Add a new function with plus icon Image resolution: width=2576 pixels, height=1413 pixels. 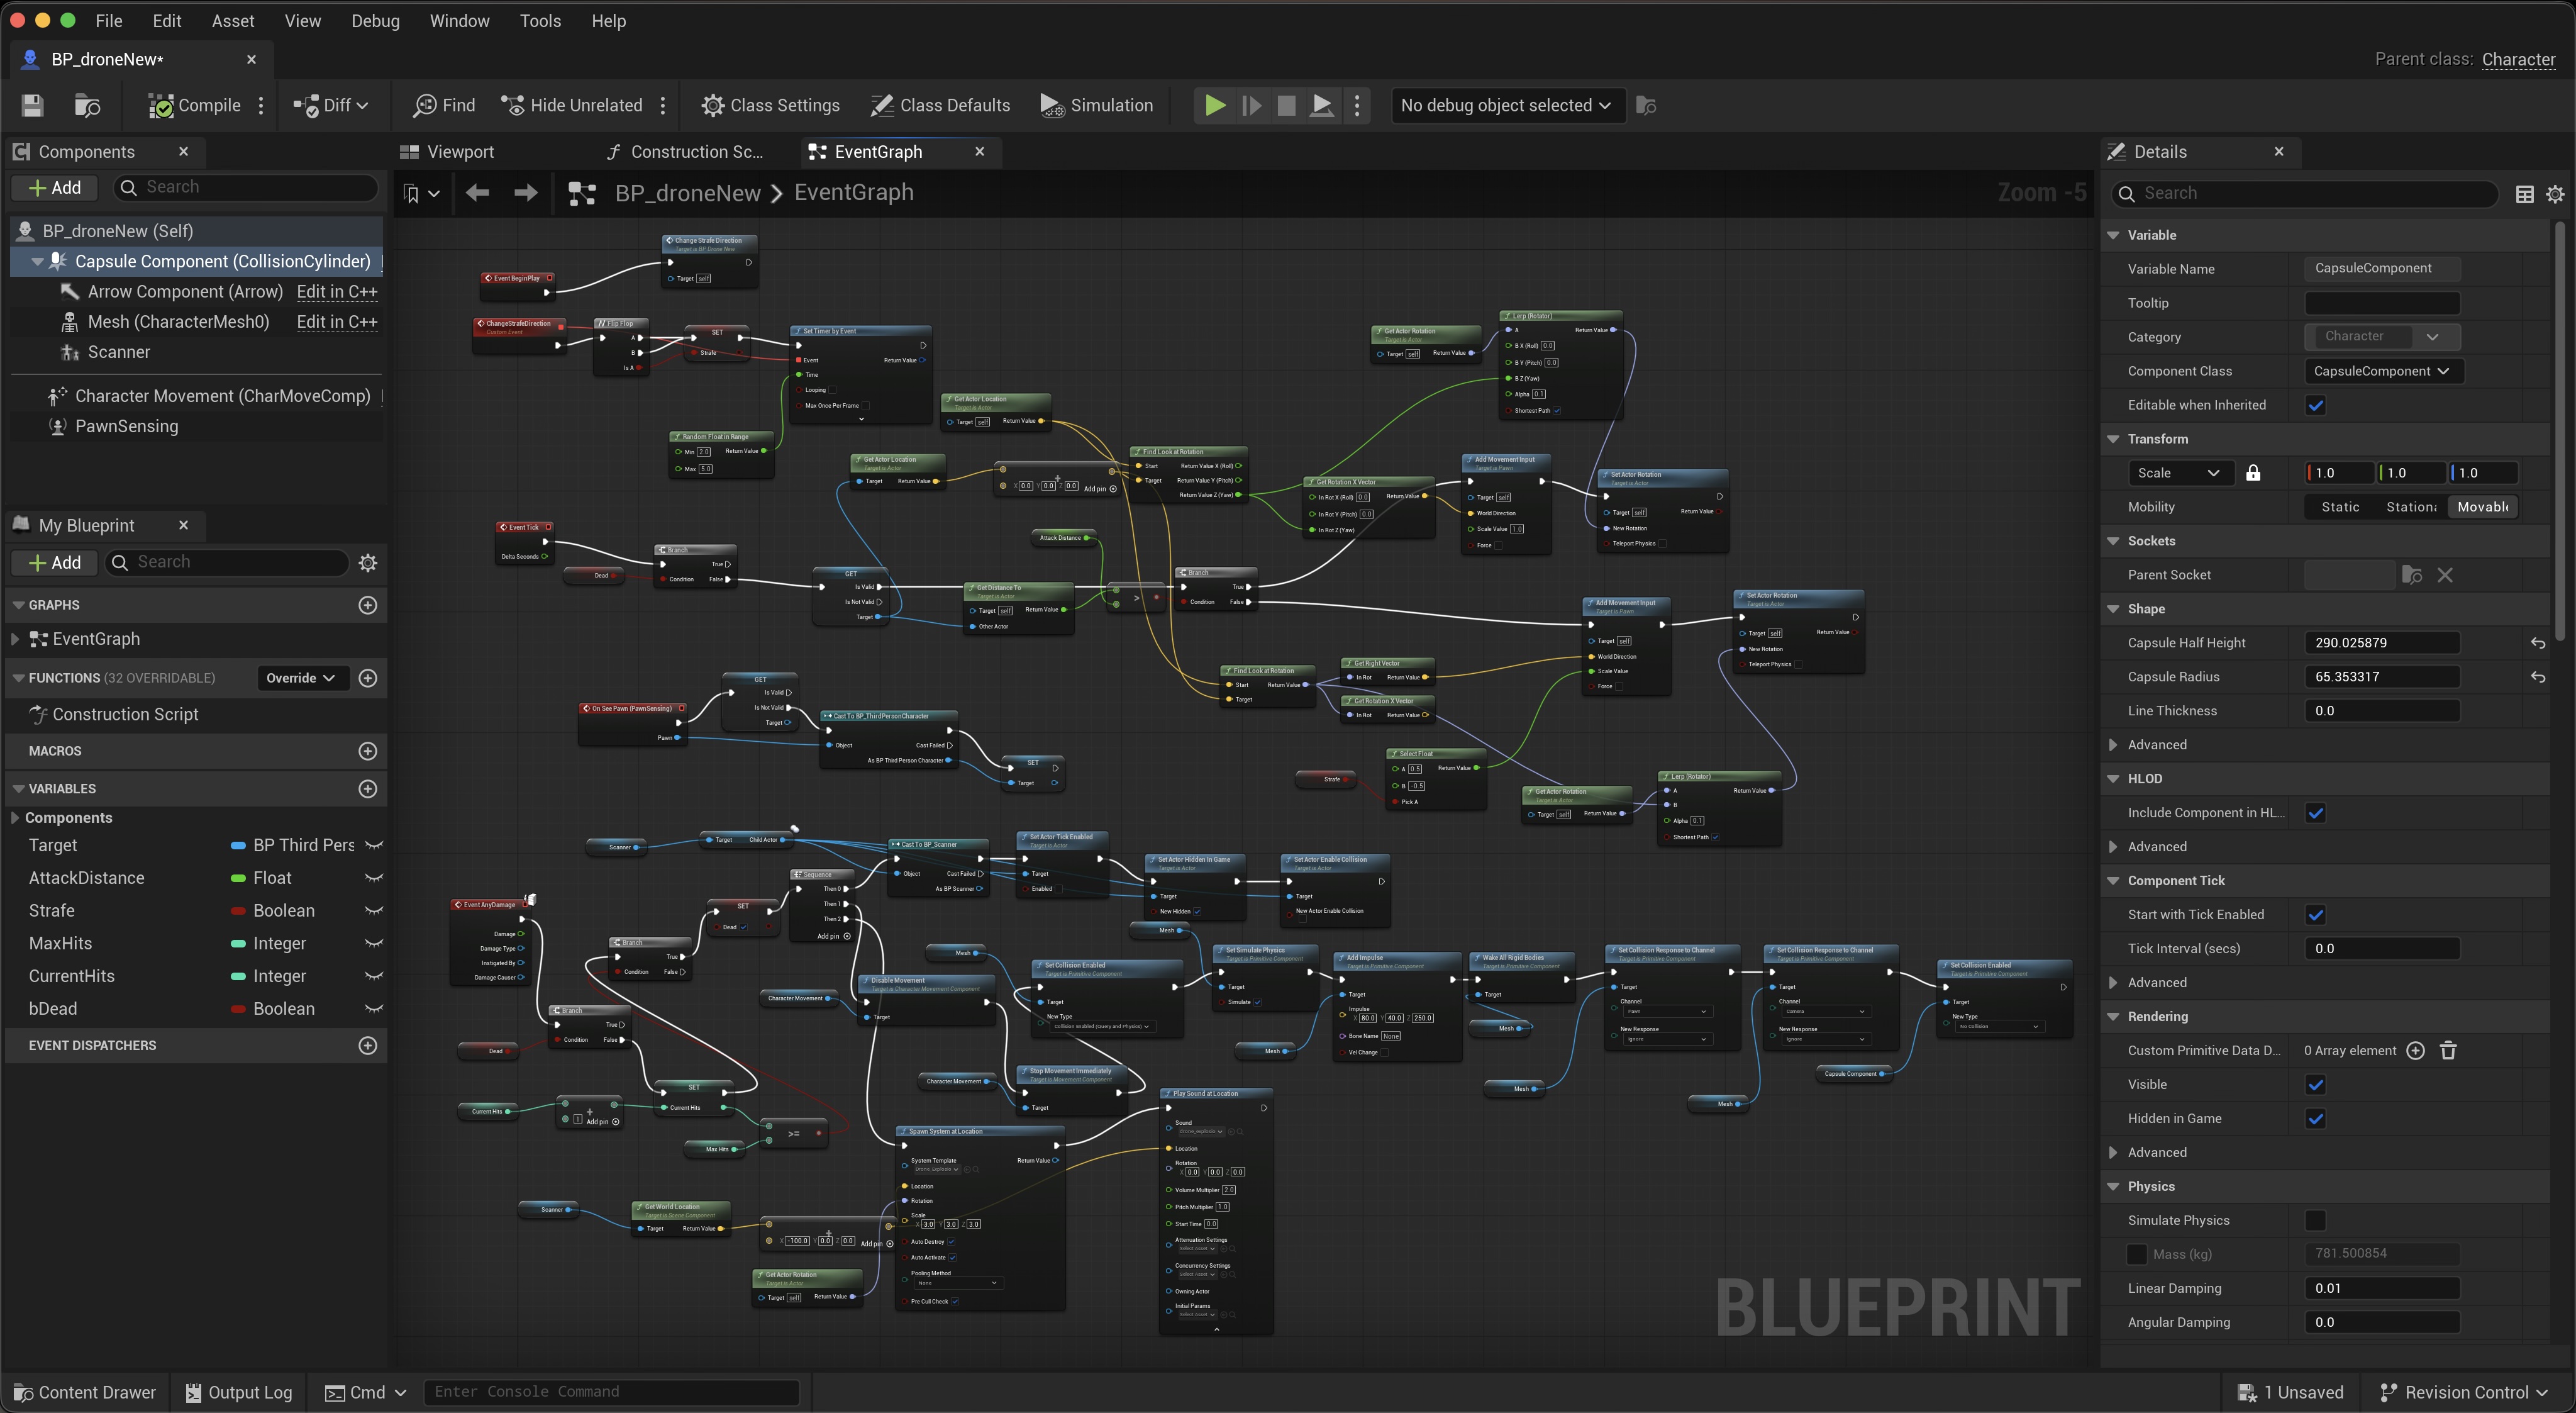(x=368, y=678)
